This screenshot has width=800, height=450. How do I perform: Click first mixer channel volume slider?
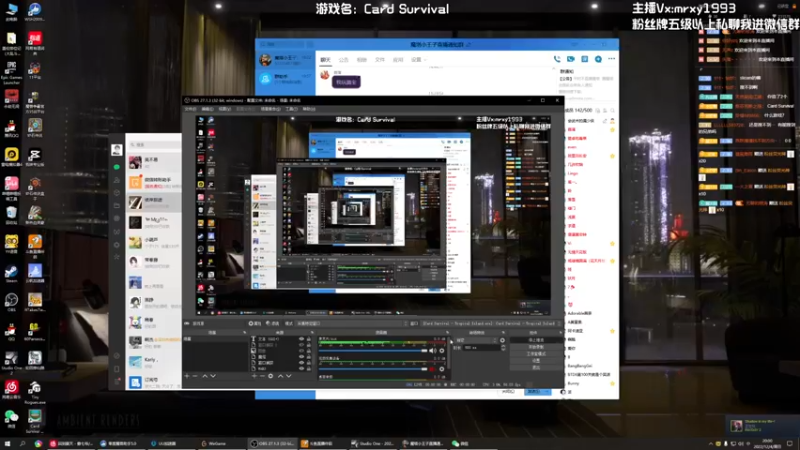tap(373, 351)
